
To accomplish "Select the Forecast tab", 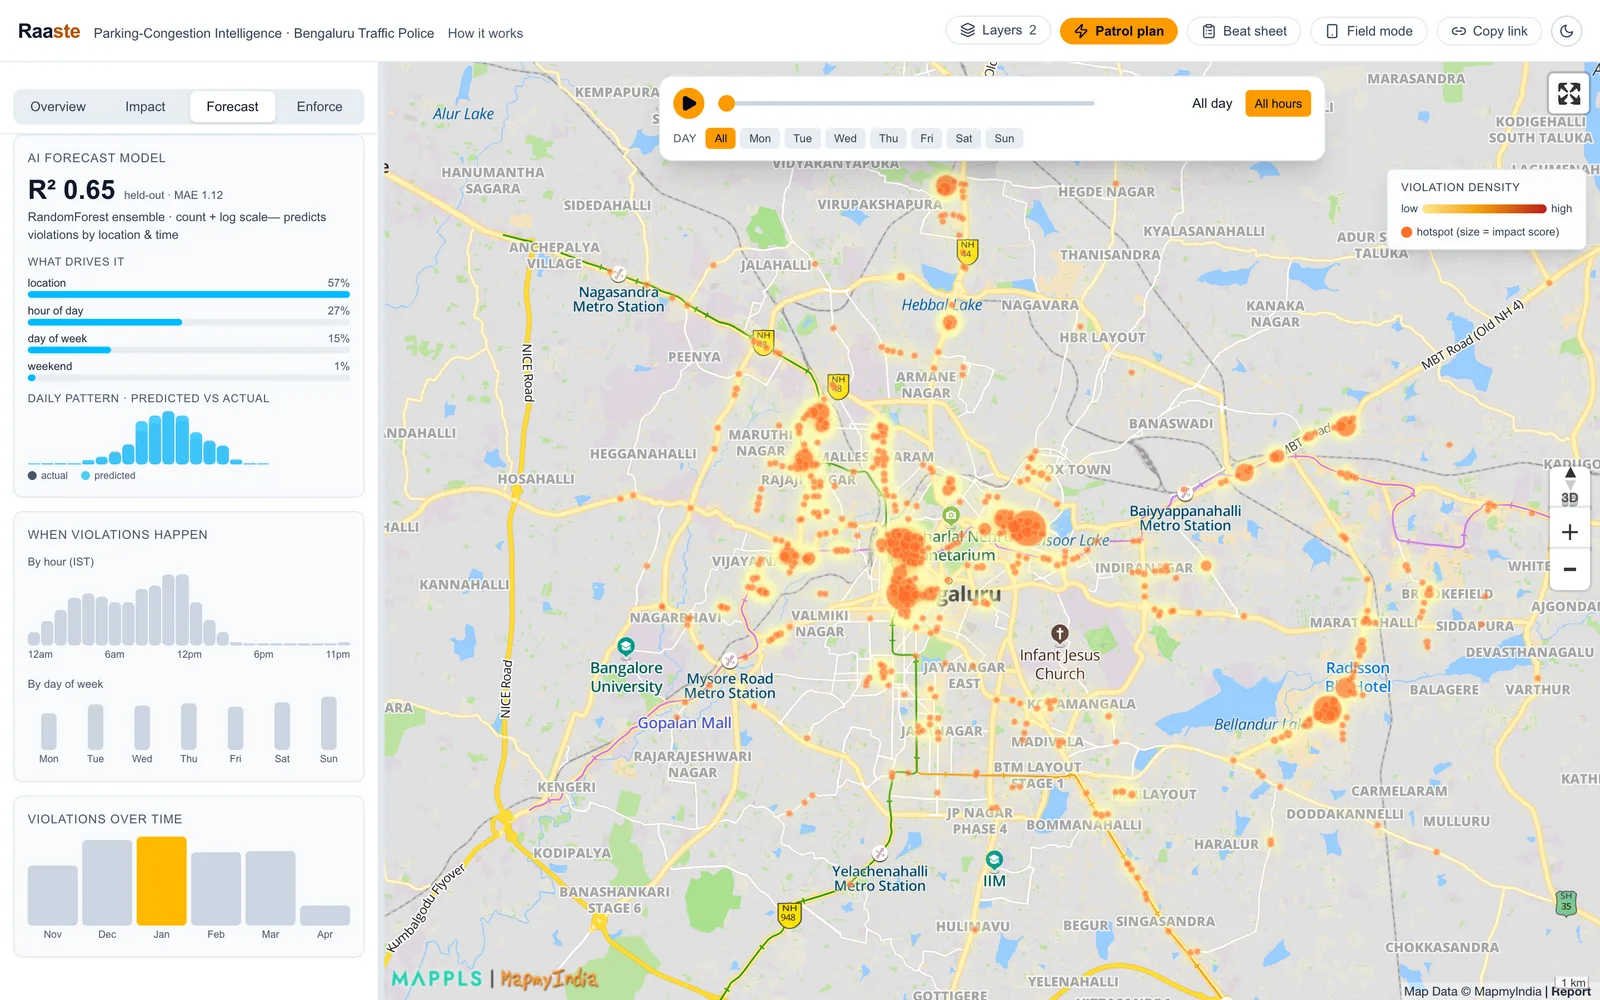I will 232,107.
